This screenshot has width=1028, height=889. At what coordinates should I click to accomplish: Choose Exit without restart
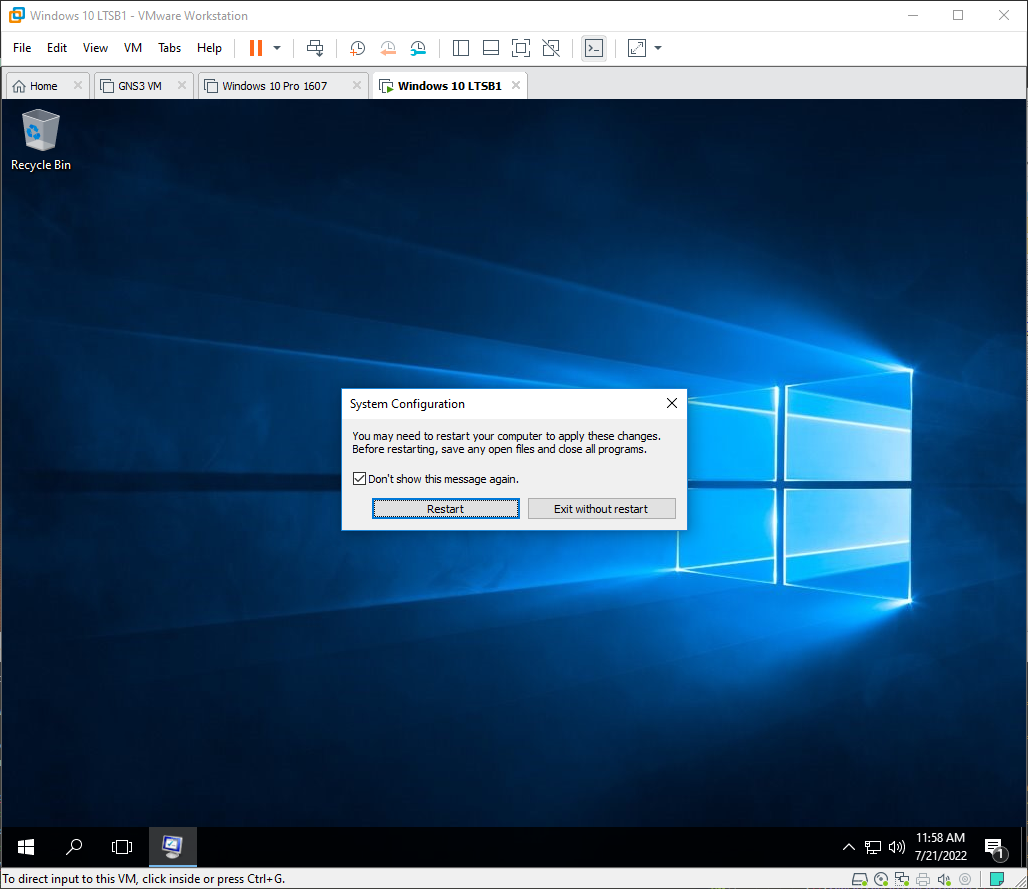601,509
